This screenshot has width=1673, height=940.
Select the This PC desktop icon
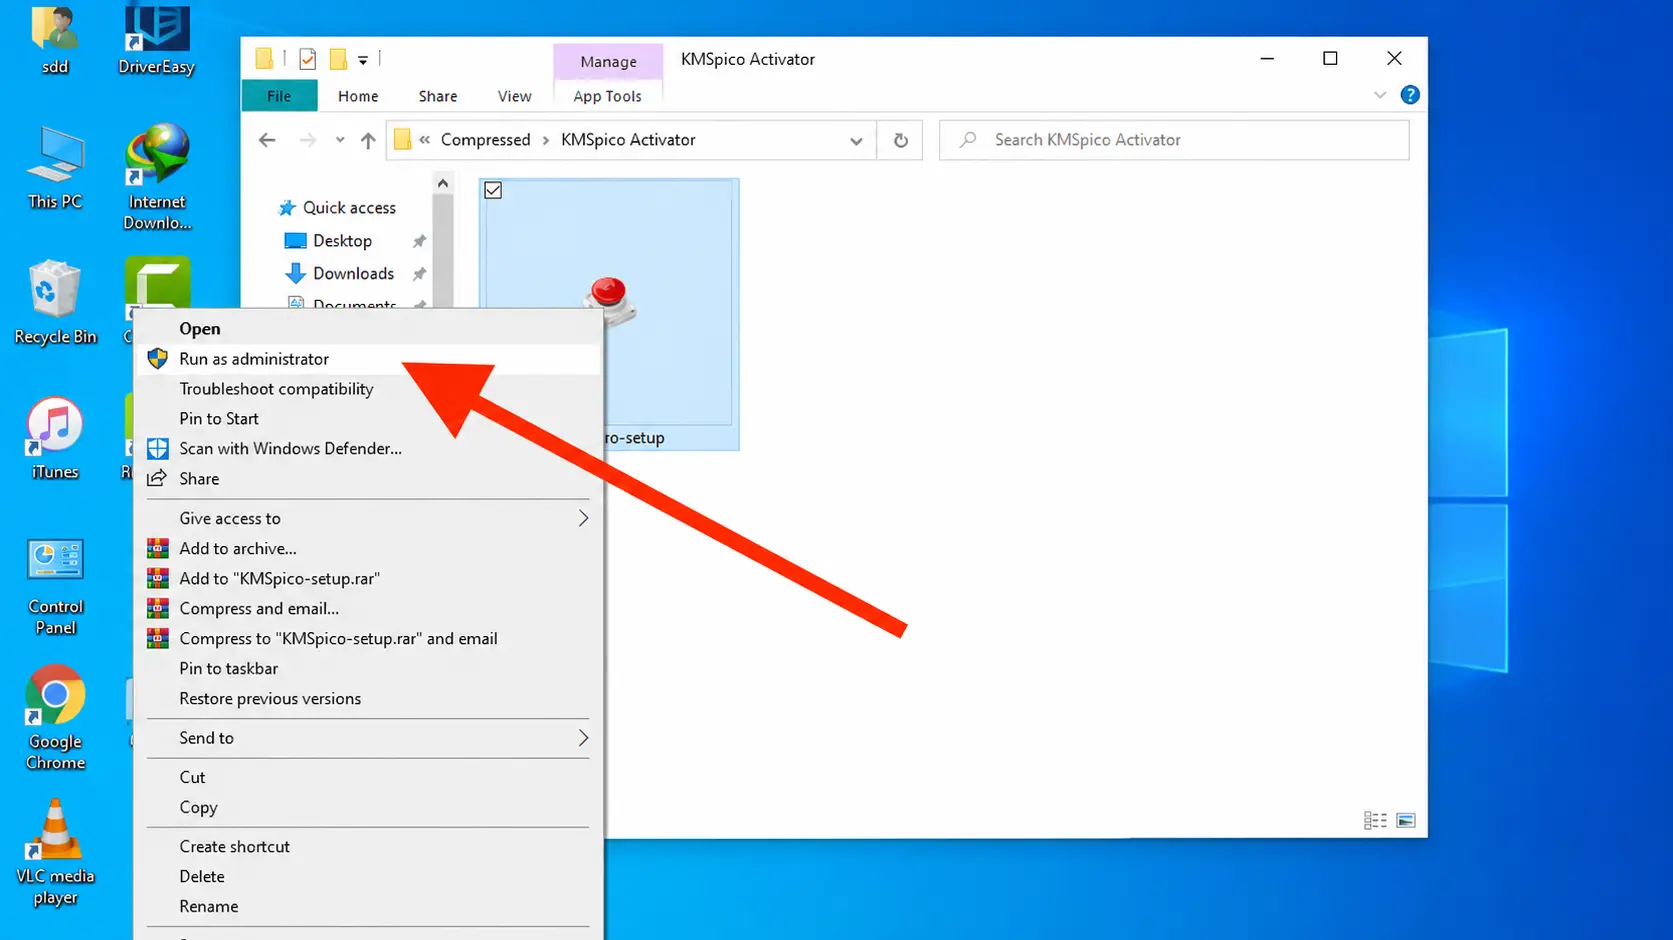click(55, 168)
